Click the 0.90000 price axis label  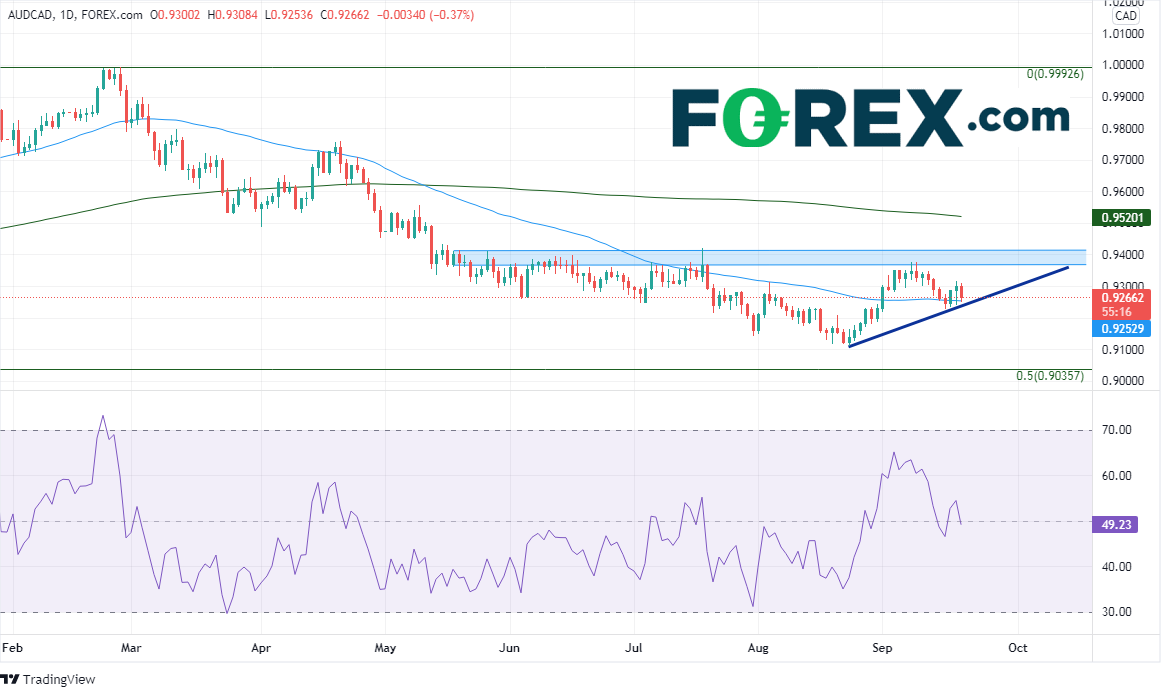click(1123, 381)
